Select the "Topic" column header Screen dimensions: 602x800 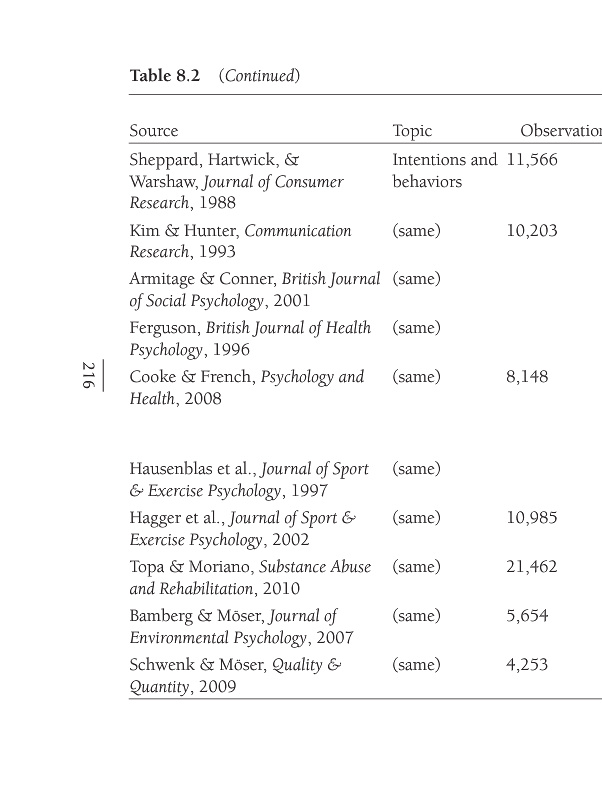[412, 131]
